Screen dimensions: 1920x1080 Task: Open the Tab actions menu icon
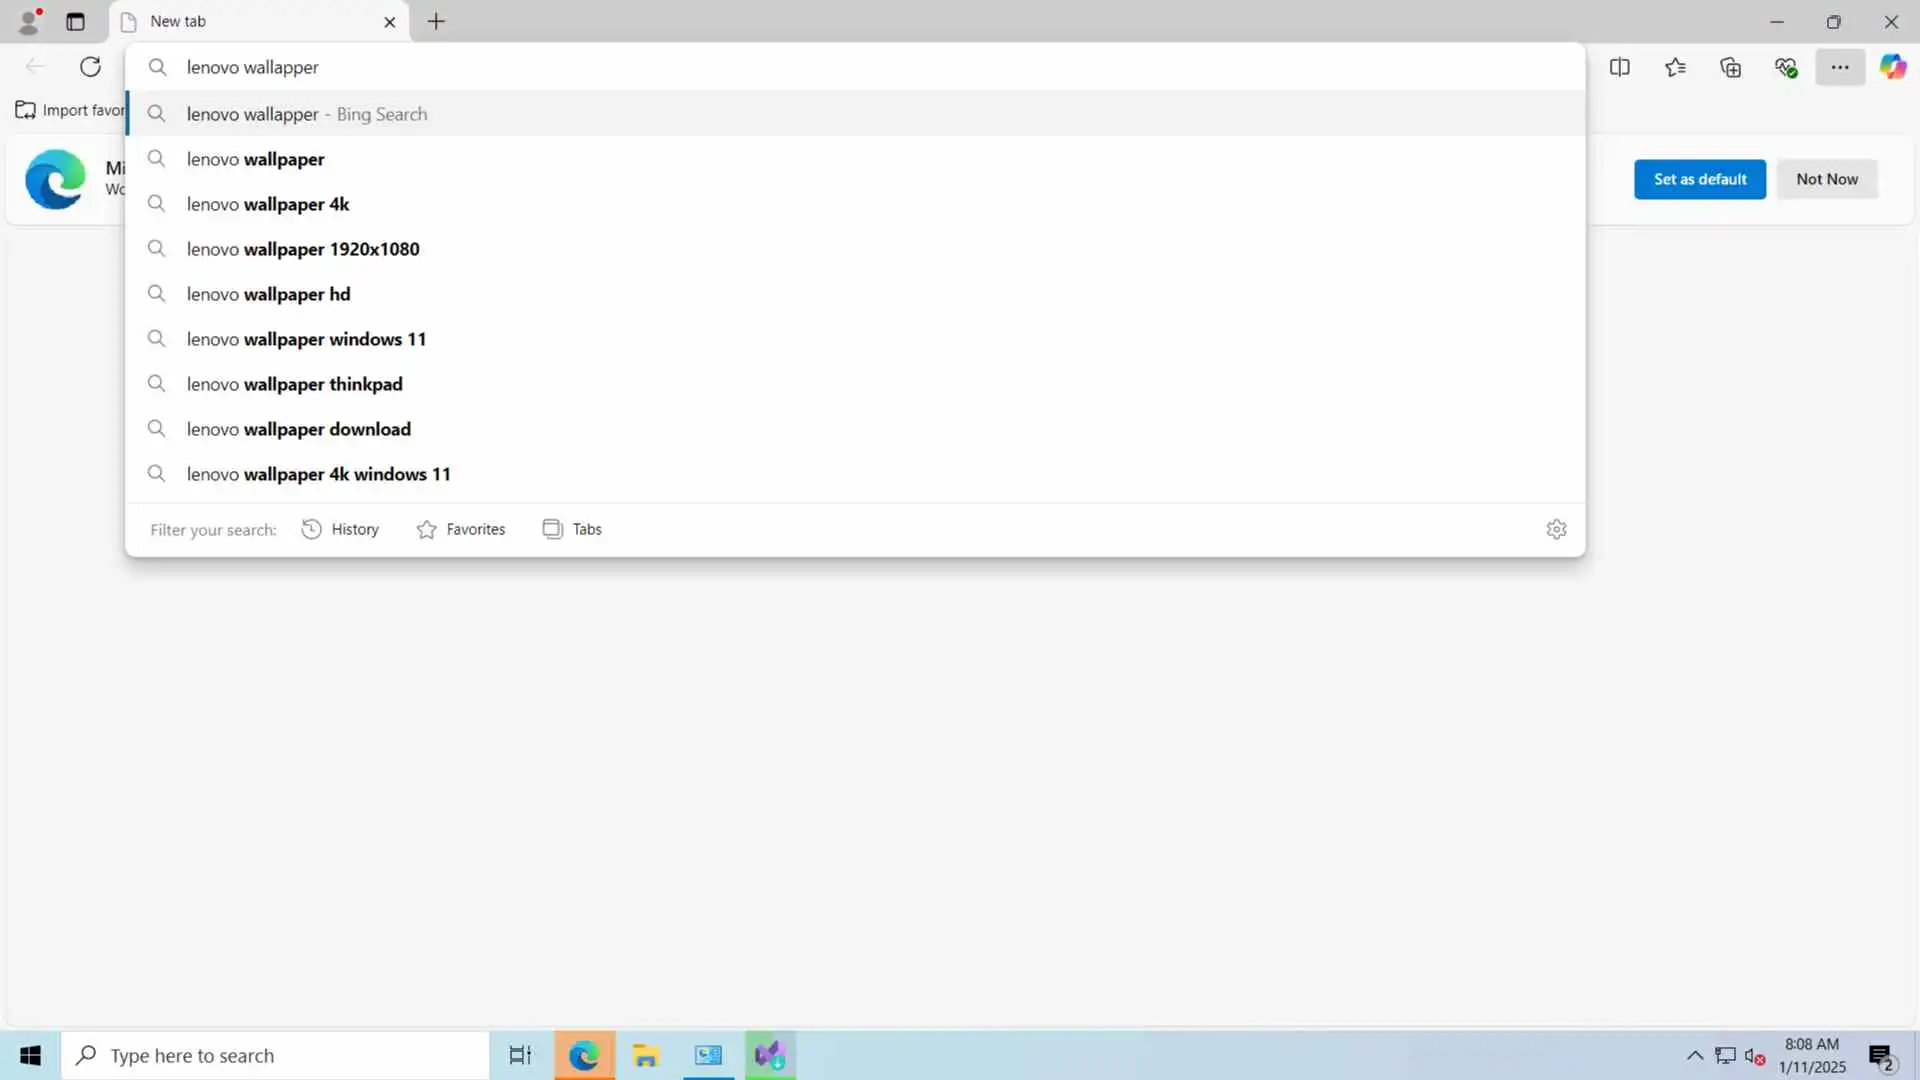pos(75,21)
